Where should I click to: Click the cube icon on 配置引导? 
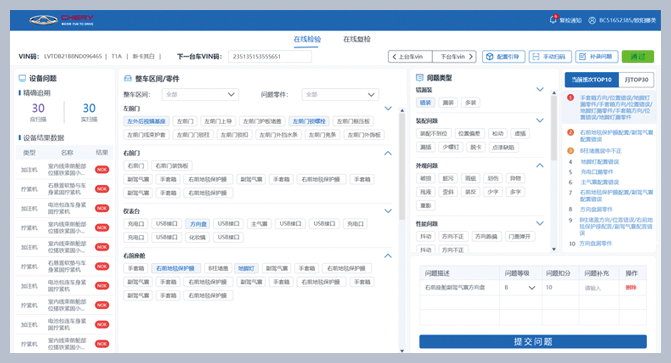490,57
